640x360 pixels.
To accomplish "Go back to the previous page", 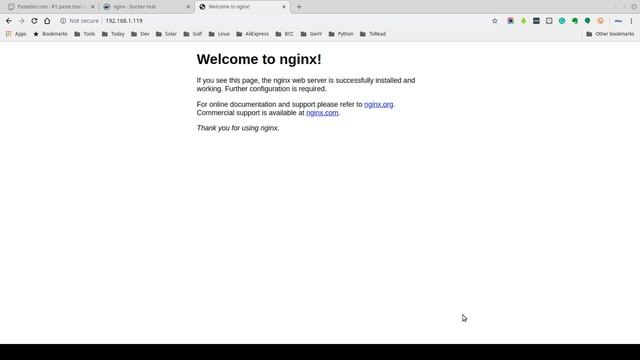I will point(9,21).
